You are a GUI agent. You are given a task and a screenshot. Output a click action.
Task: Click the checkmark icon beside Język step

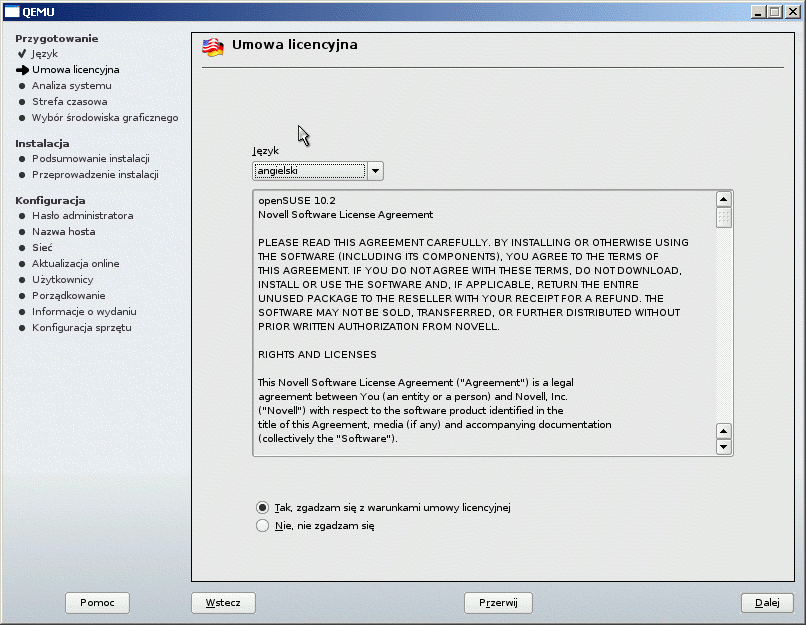(x=22, y=54)
